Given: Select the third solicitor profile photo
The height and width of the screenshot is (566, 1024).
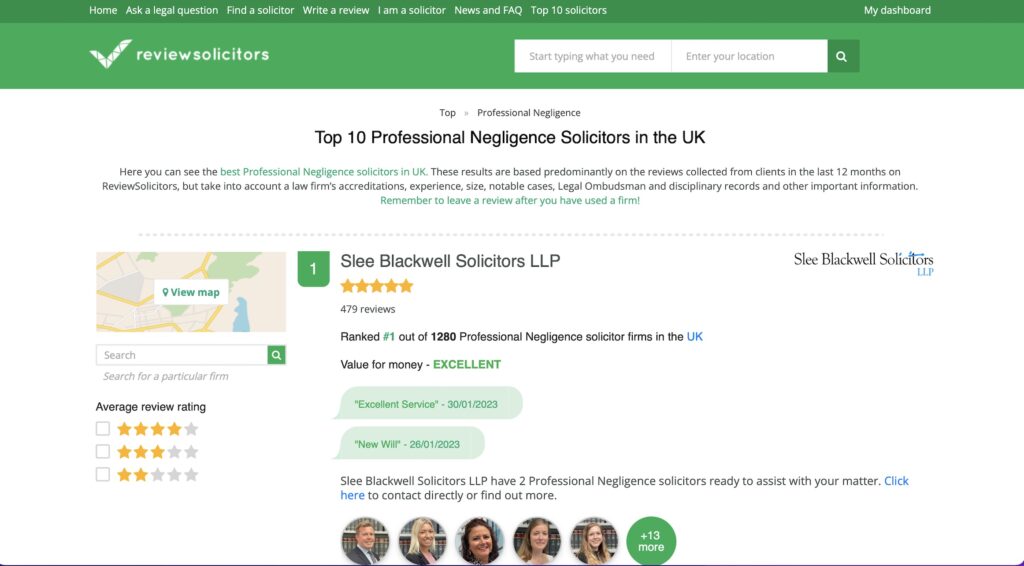Looking at the screenshot, I should (x=479, y=541).
